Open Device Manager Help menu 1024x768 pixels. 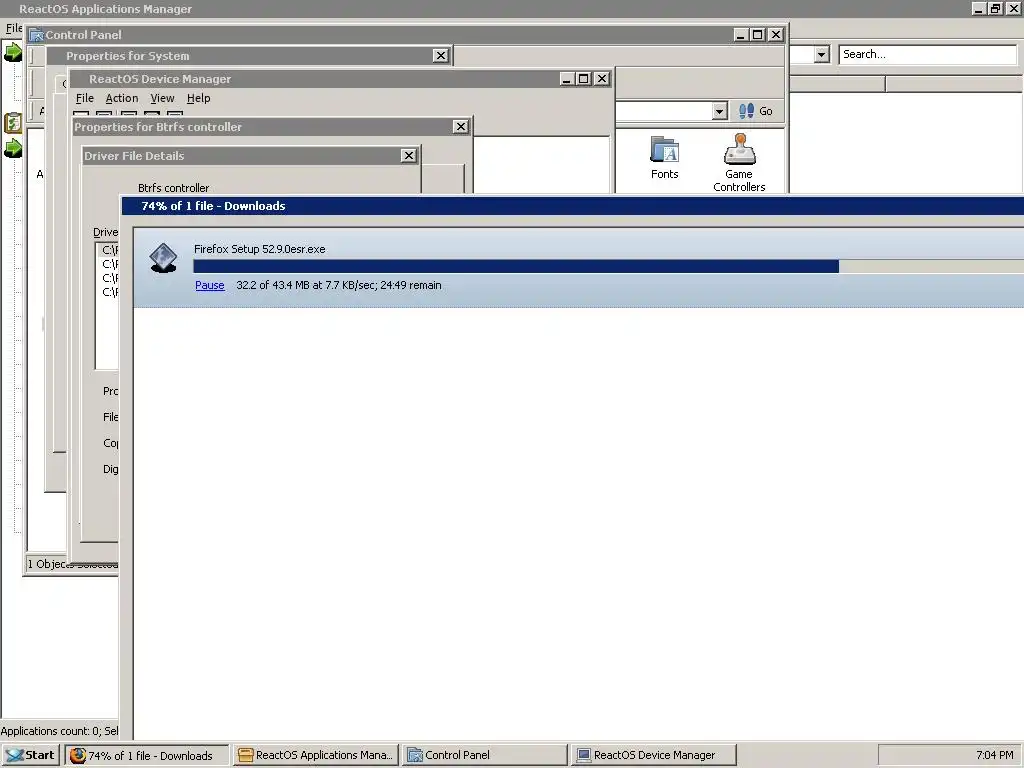click(199, 98)
